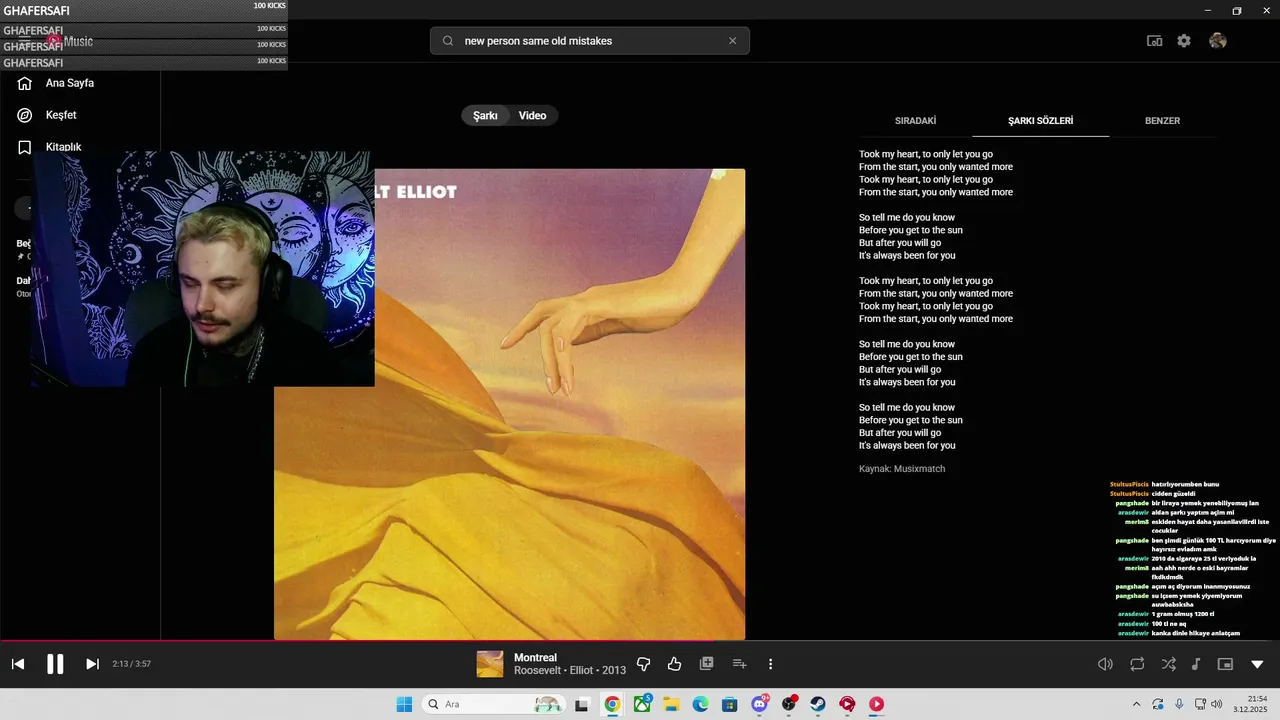Open the three-dot song options menu
Image resolution: width=1280 pixels, height=720 pixels.
point(770,664)
